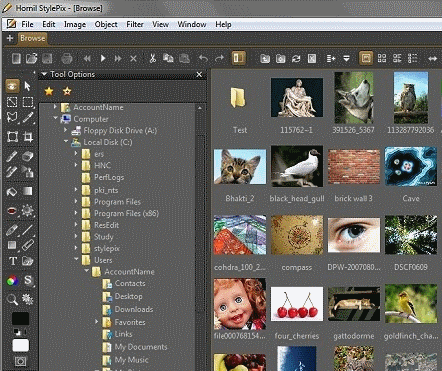
Task: Click the filled star favorites icon
Action: (x=49, y=91)
